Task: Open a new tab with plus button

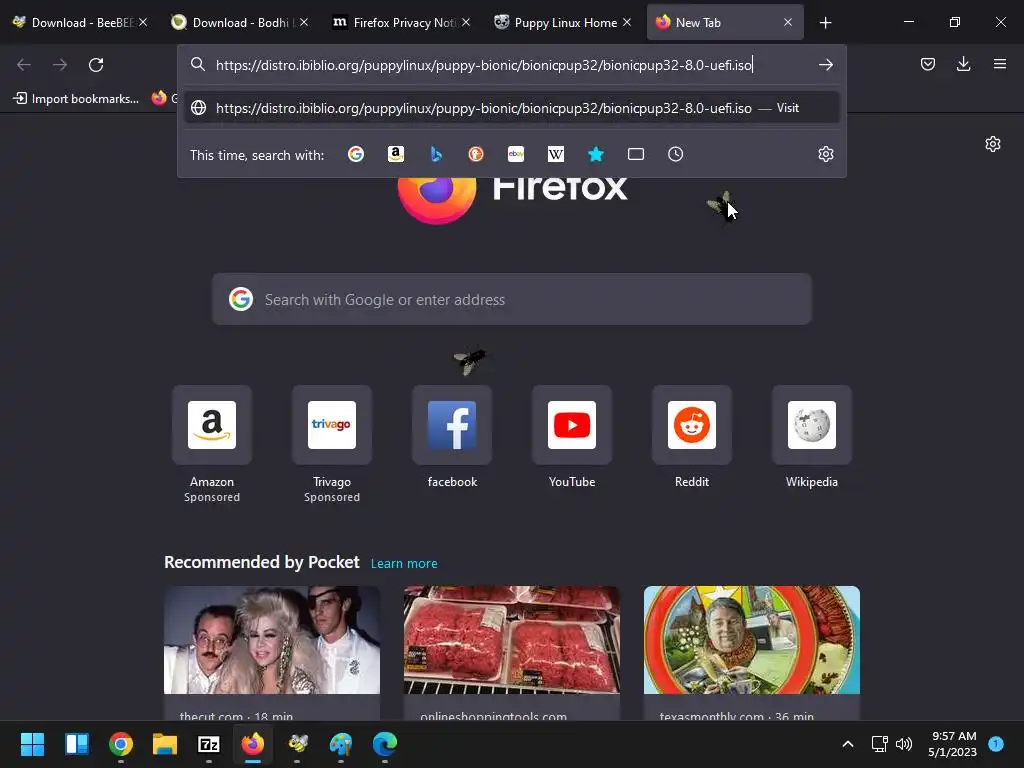Action: (x=825, y=23)
